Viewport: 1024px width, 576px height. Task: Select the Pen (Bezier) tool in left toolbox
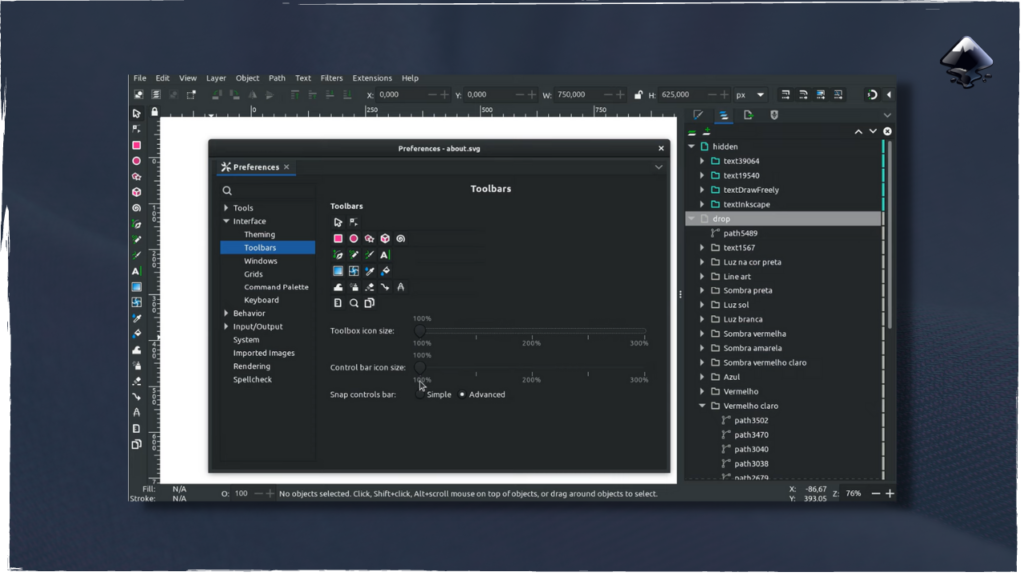pyautogui.click(x=136, y=224)
